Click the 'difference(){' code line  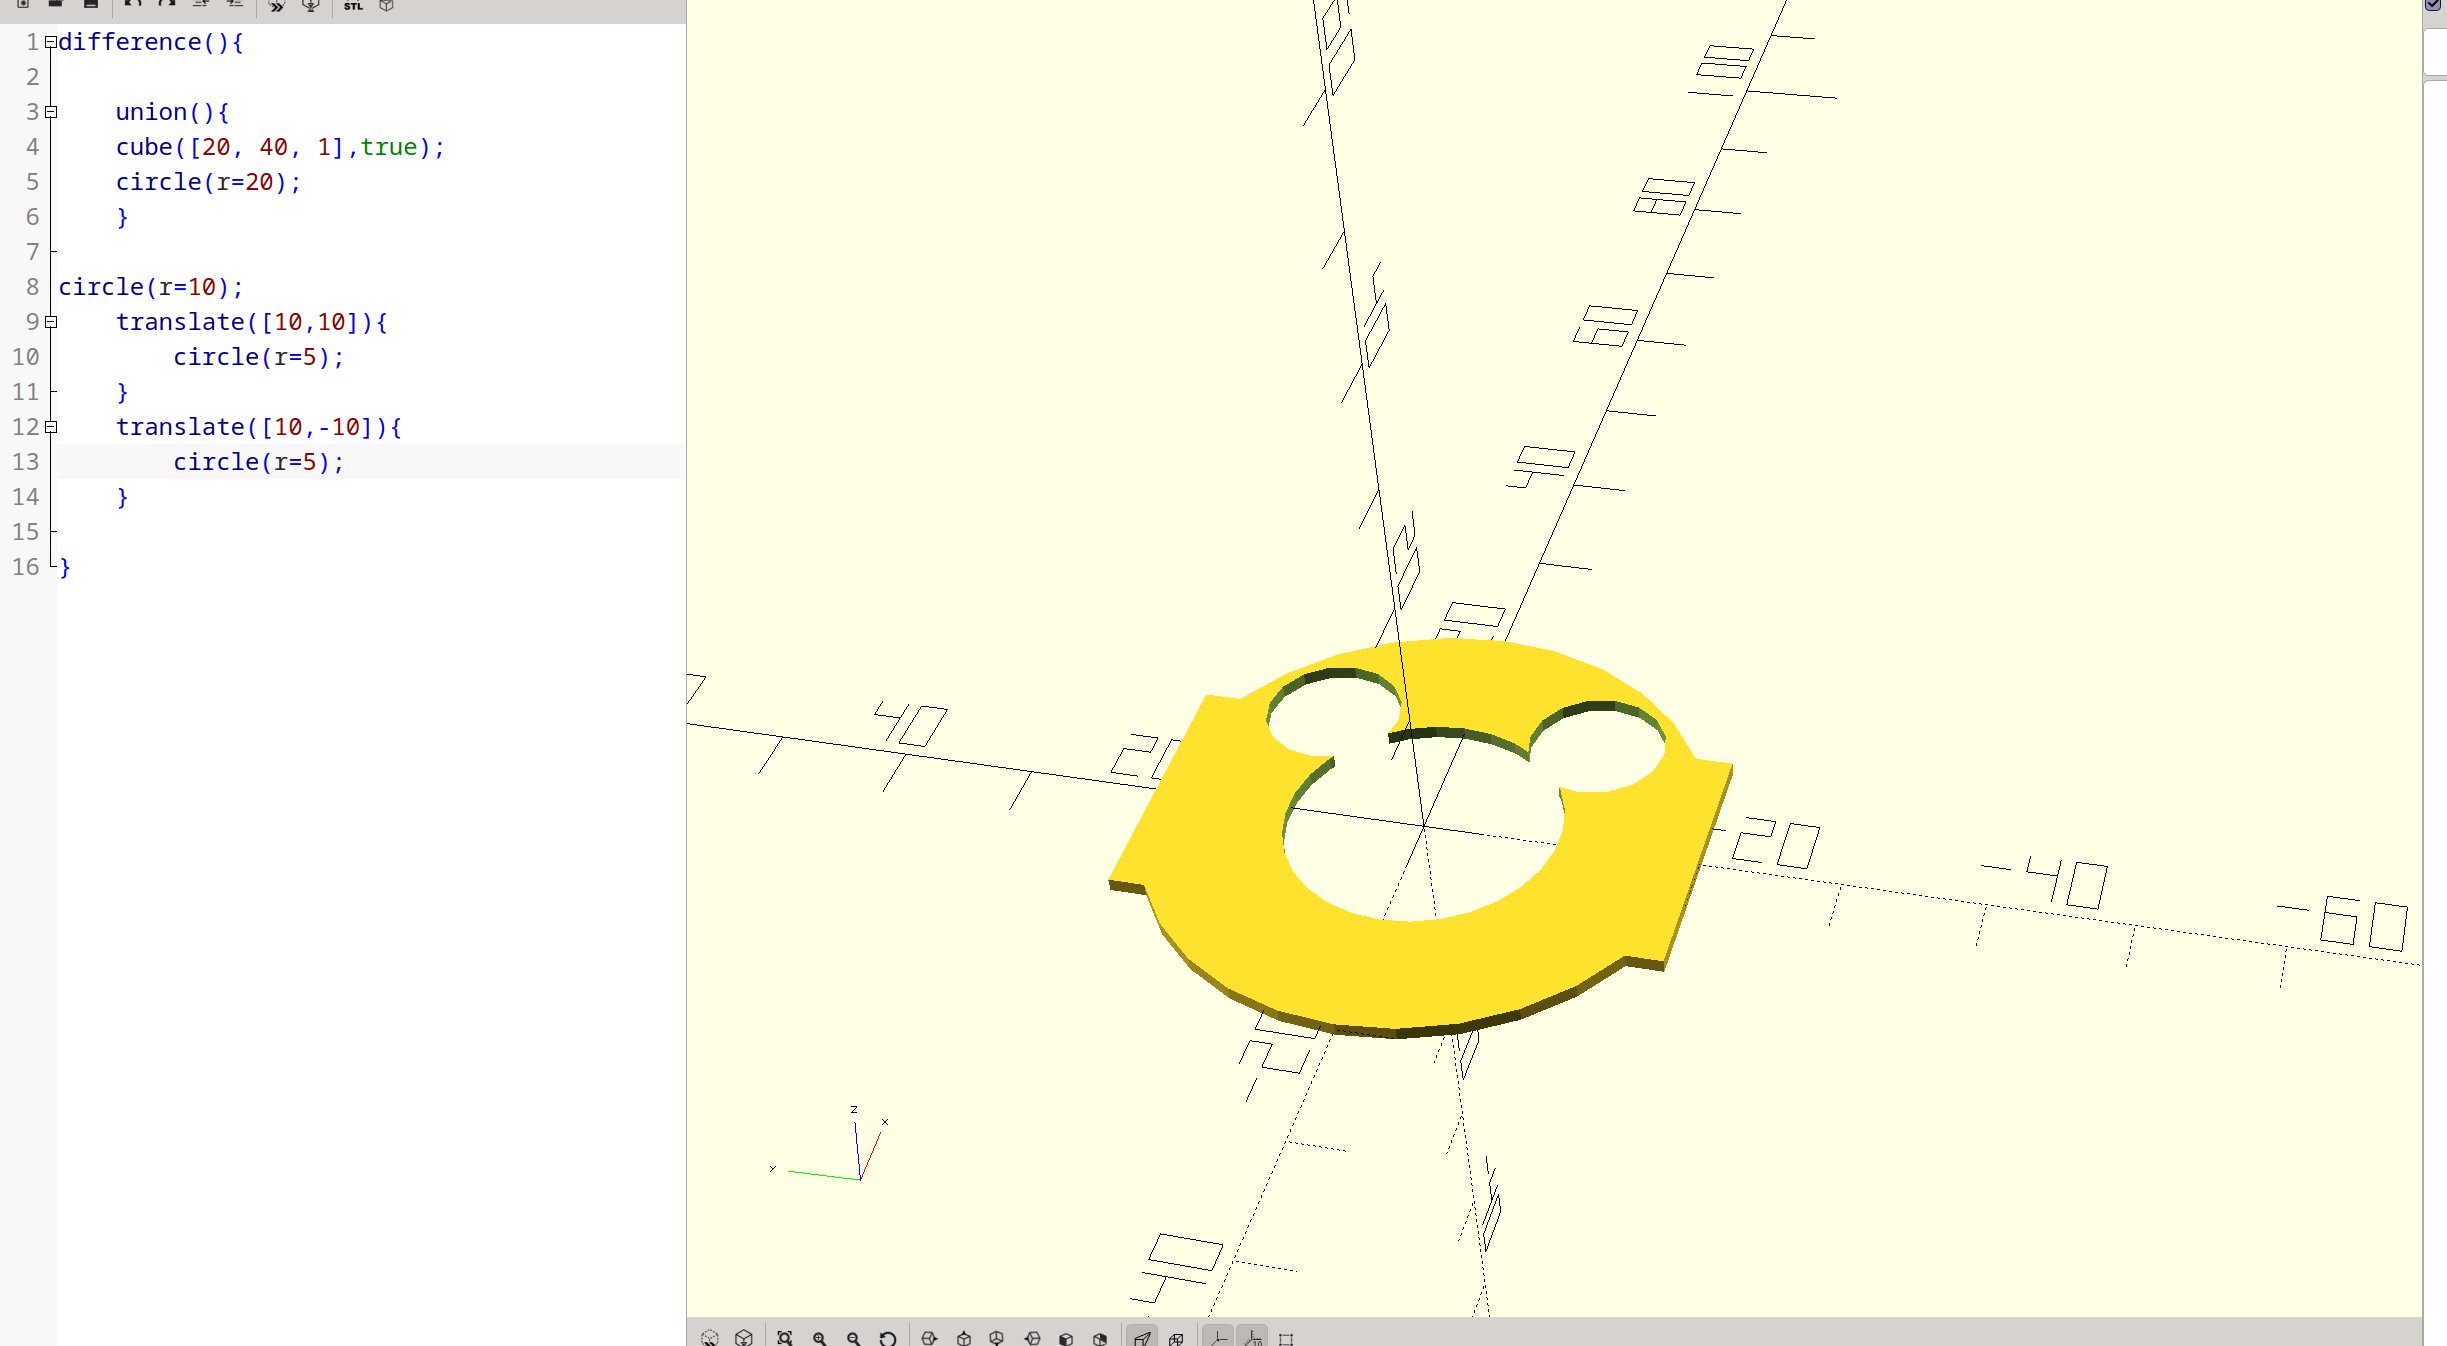pos(151,42)
